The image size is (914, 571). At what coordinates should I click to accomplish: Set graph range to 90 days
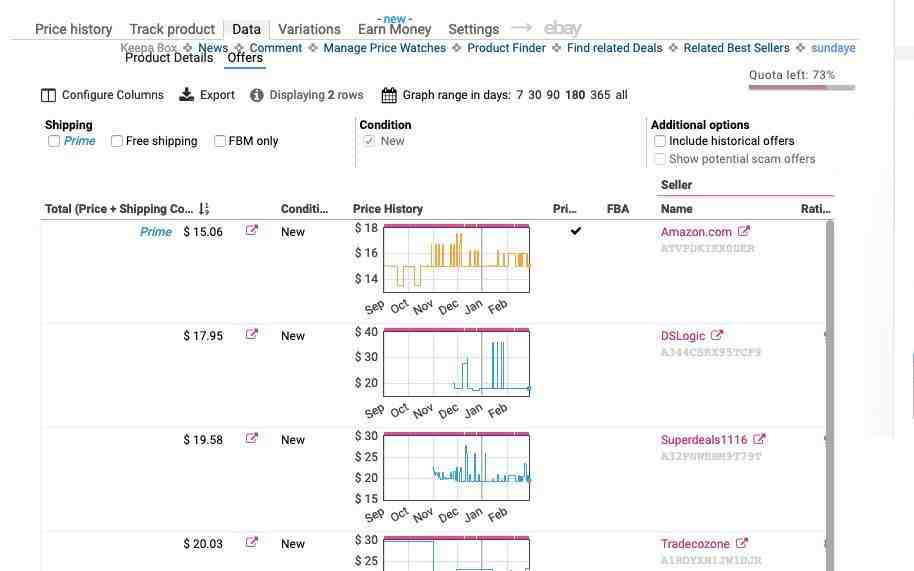point(553,95)
